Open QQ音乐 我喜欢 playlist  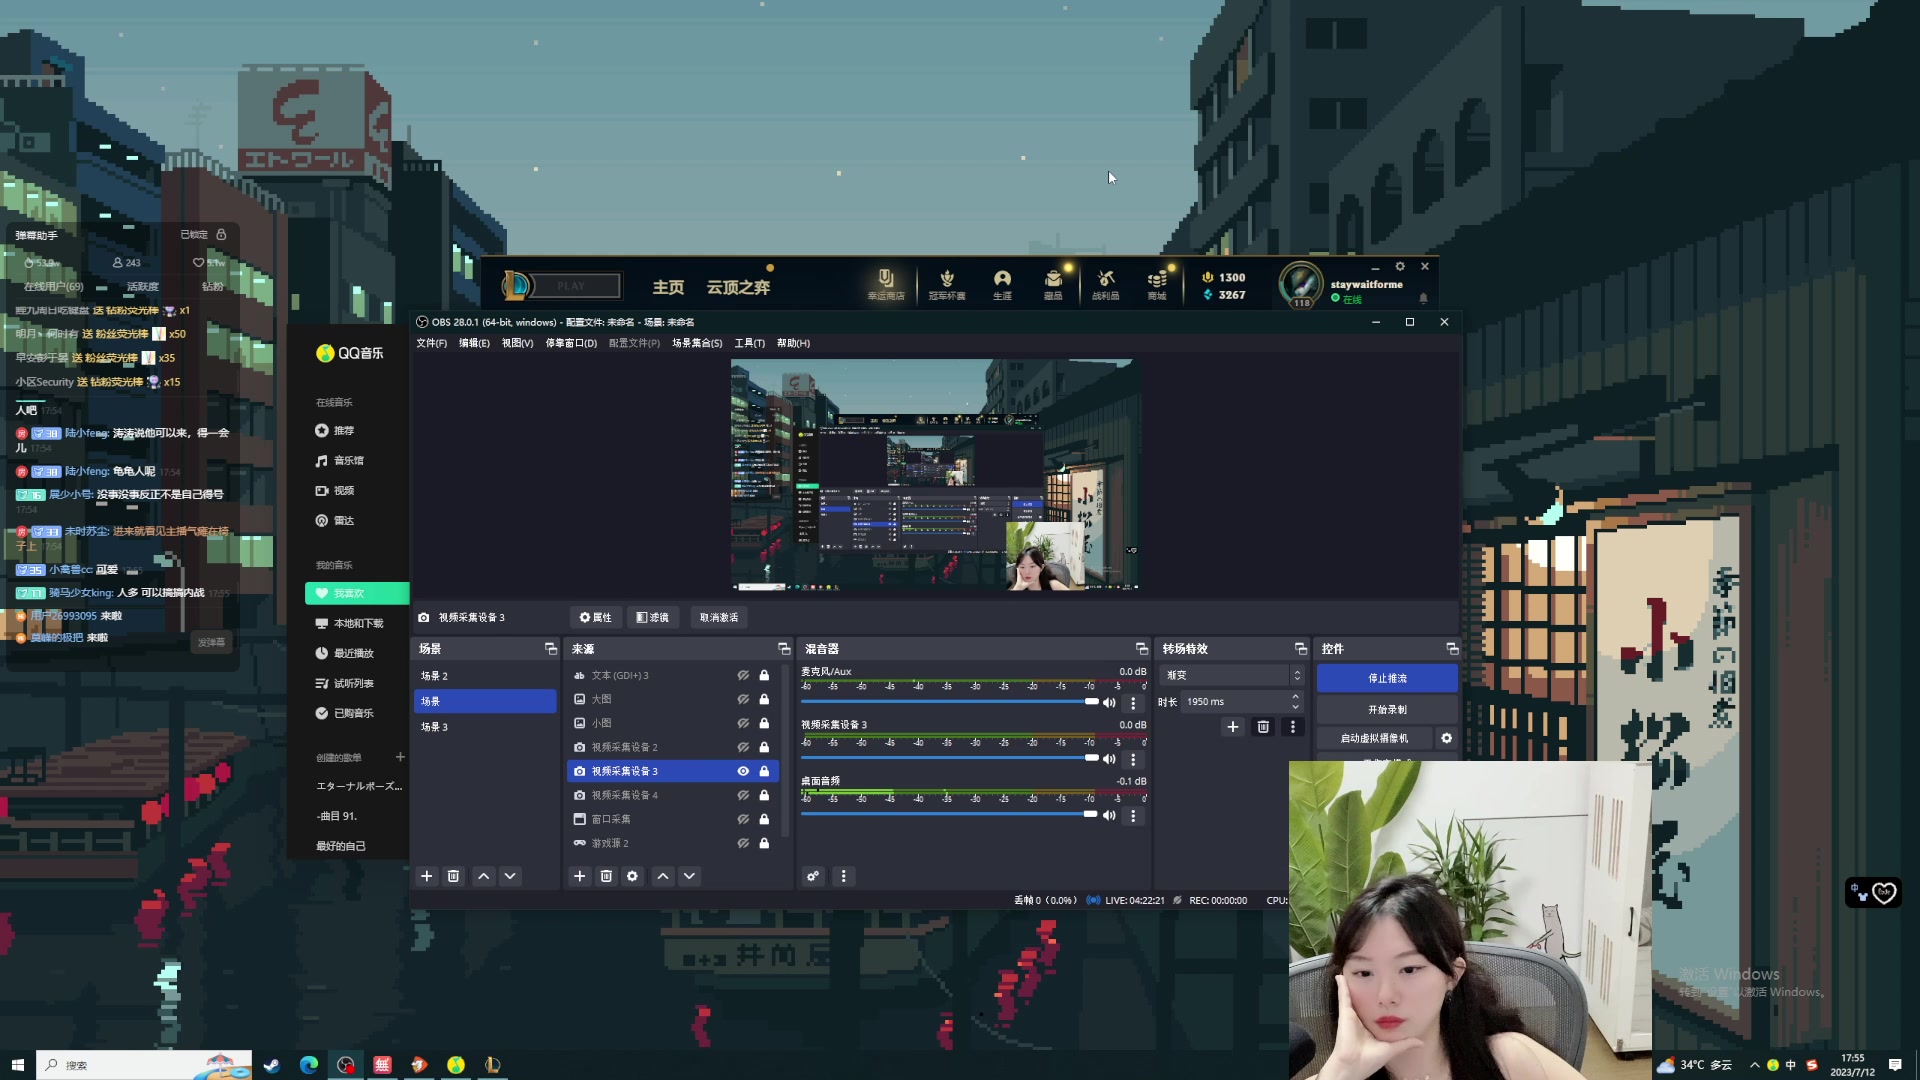[357, 593]
